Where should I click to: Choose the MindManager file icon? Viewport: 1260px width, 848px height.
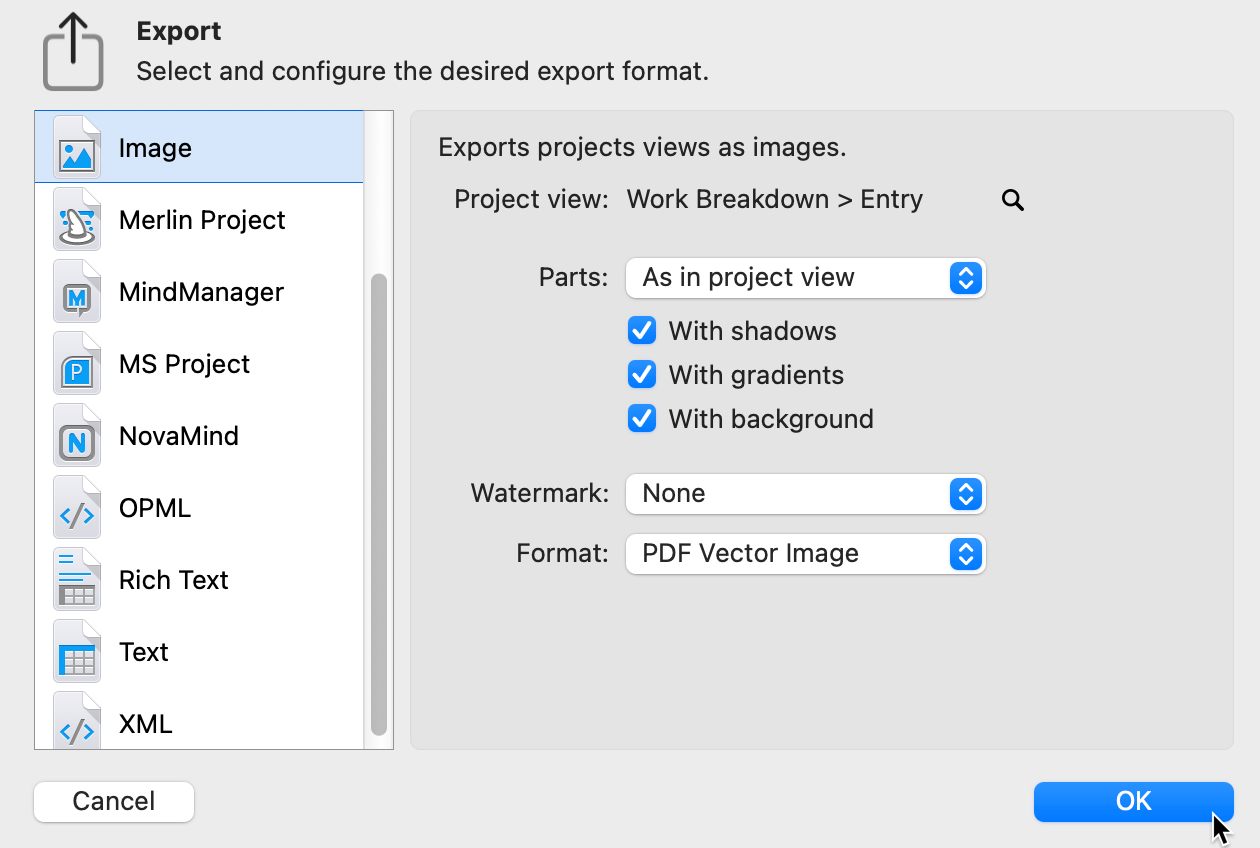click(x=77, y=293)
